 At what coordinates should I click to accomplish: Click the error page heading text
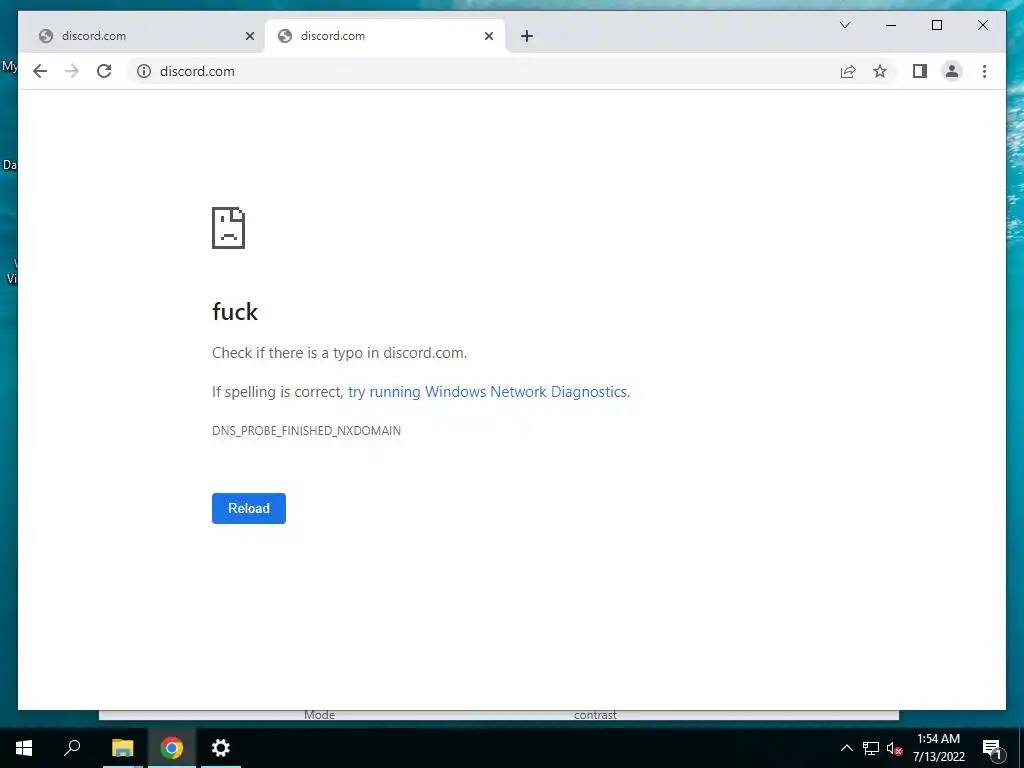pos(235,312)
